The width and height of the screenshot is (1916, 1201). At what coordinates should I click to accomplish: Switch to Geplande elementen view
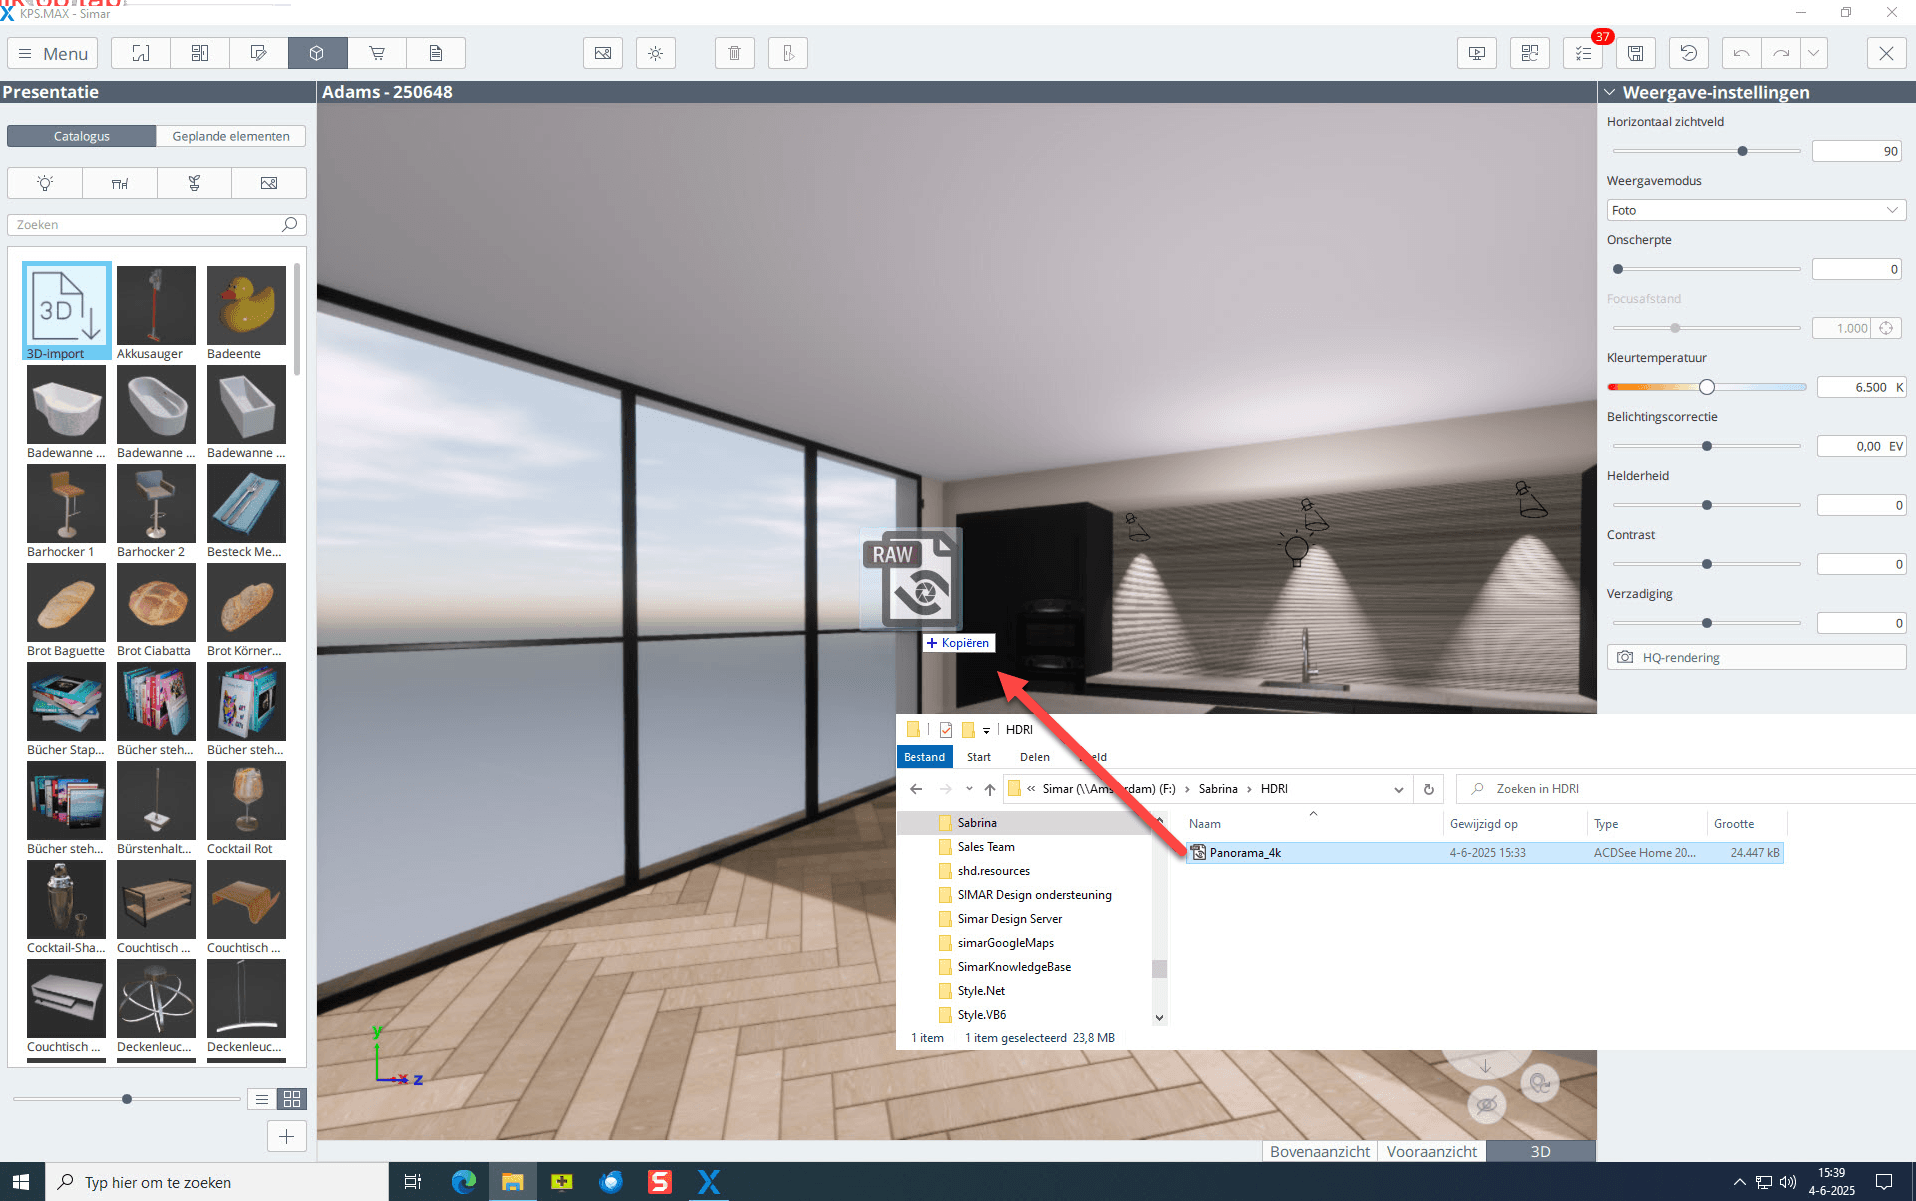point(231,136)
